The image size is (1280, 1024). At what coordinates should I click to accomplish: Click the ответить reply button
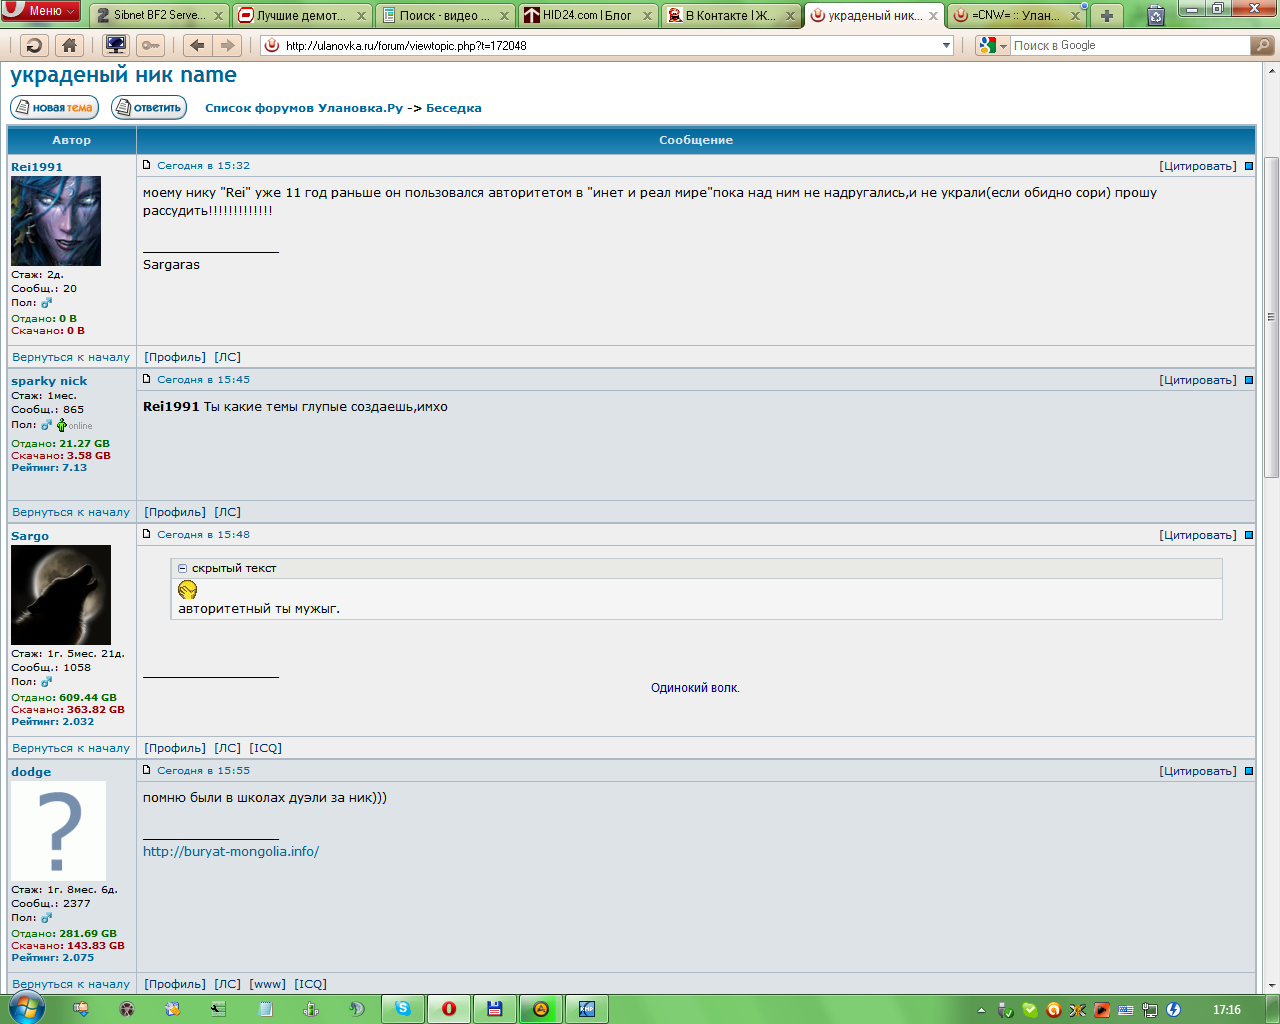point(149,108)
